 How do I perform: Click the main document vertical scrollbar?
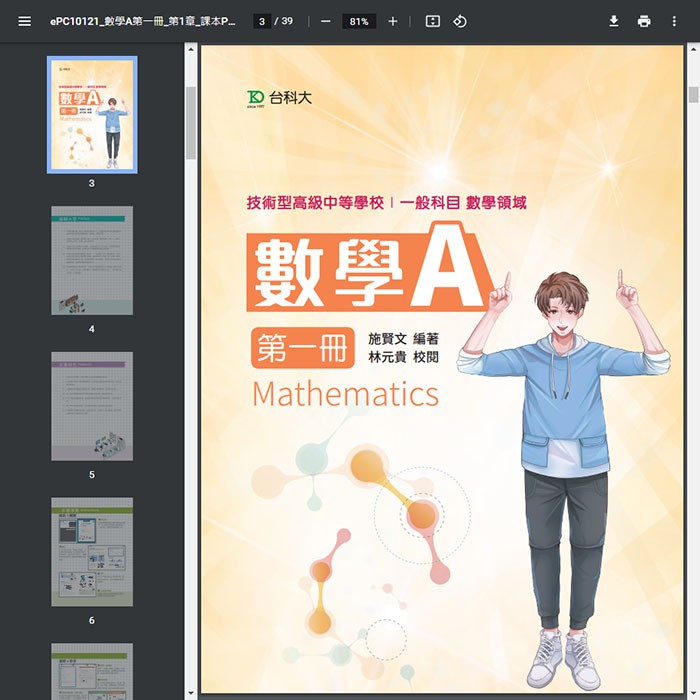coord(693,95)
